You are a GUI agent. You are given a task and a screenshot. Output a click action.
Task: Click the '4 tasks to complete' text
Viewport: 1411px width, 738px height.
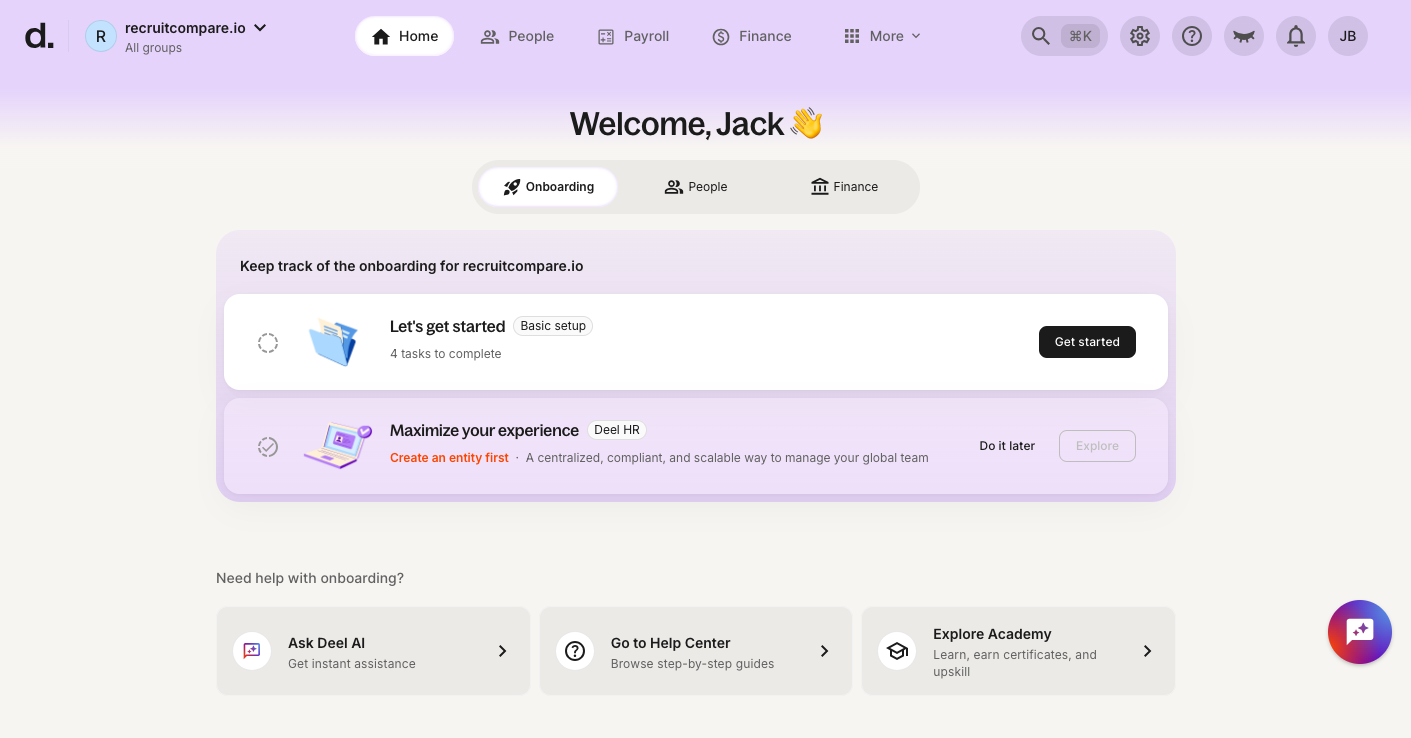click(x=446, y=354)
